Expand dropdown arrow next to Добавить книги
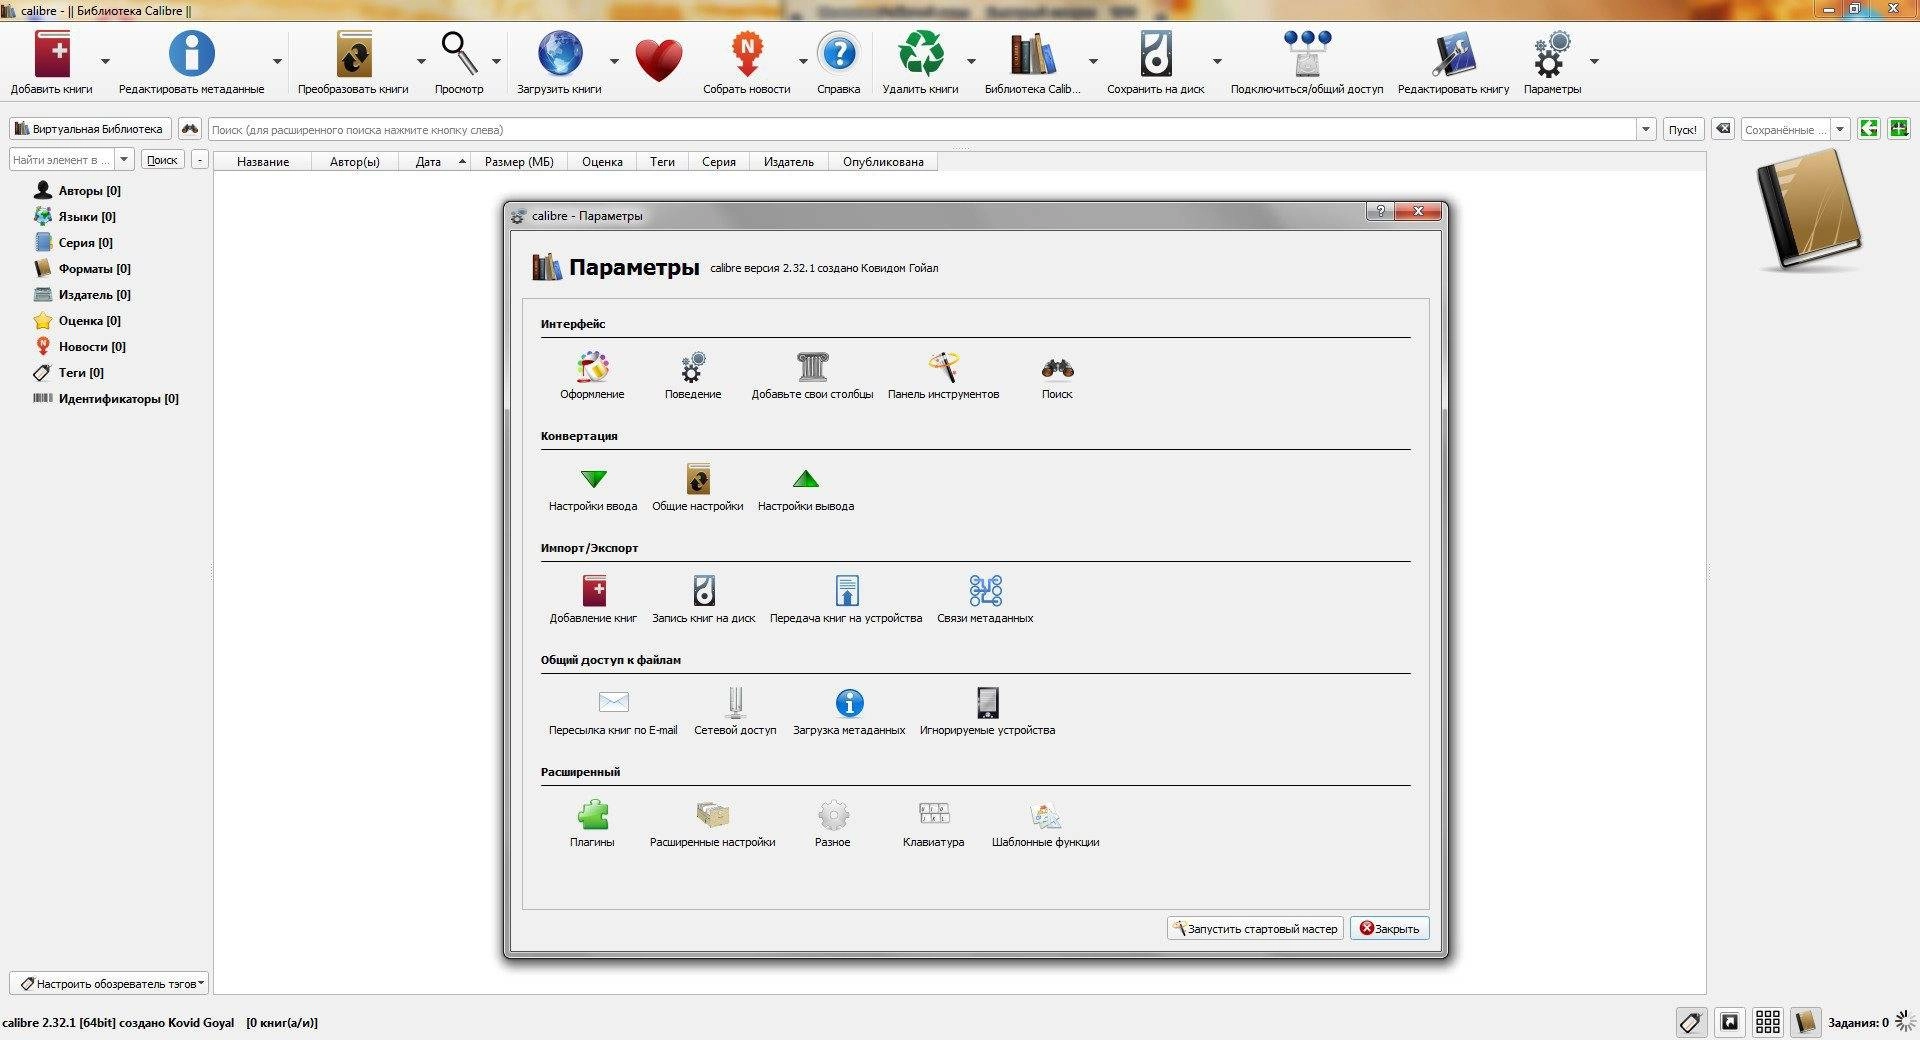This screenshot has width=1920, height=1040. coord(105,62)
